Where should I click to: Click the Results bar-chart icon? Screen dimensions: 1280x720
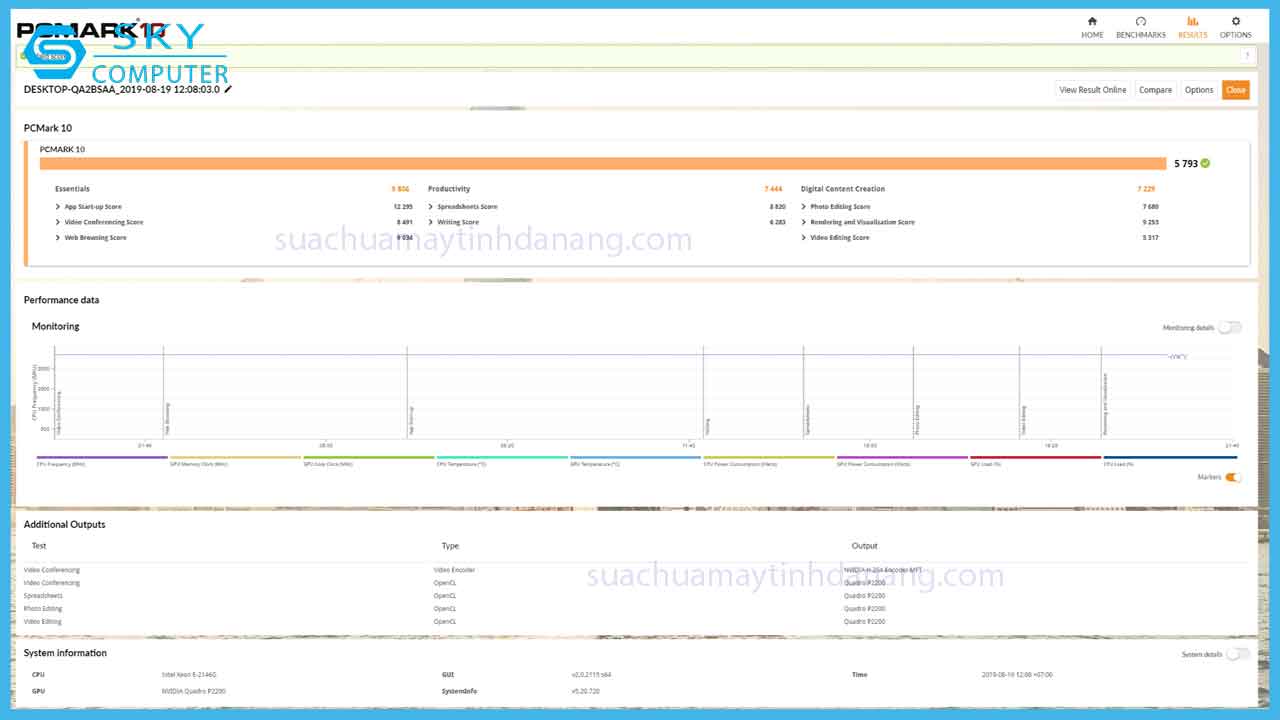pos(1192,21)
